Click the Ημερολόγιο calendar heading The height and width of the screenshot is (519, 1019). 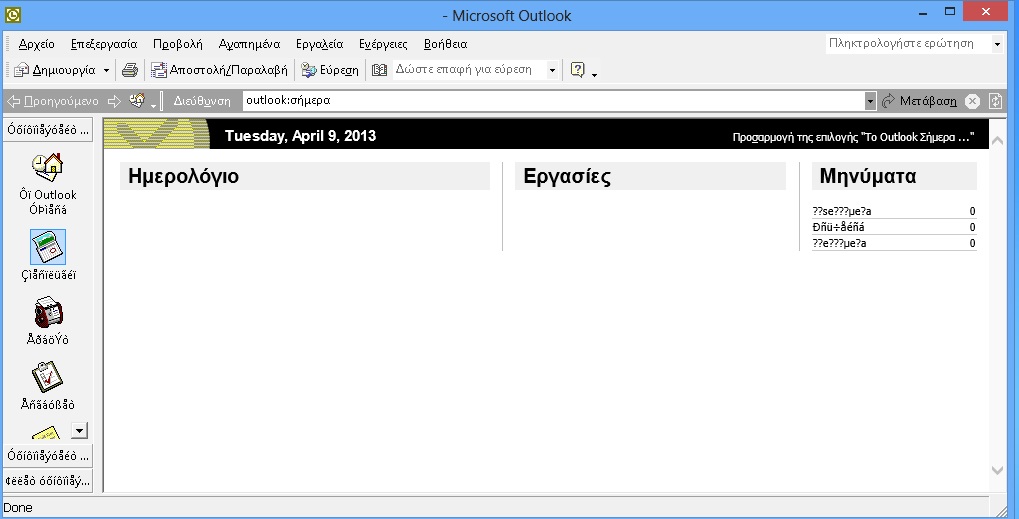(x=183, y=176)
